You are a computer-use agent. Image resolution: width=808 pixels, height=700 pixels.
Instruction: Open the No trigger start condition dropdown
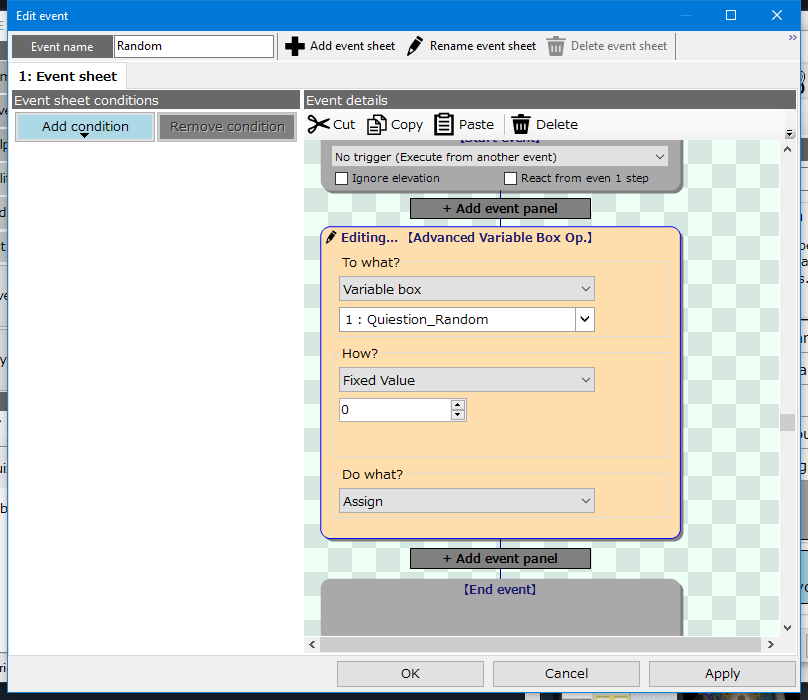coord(500,157)
